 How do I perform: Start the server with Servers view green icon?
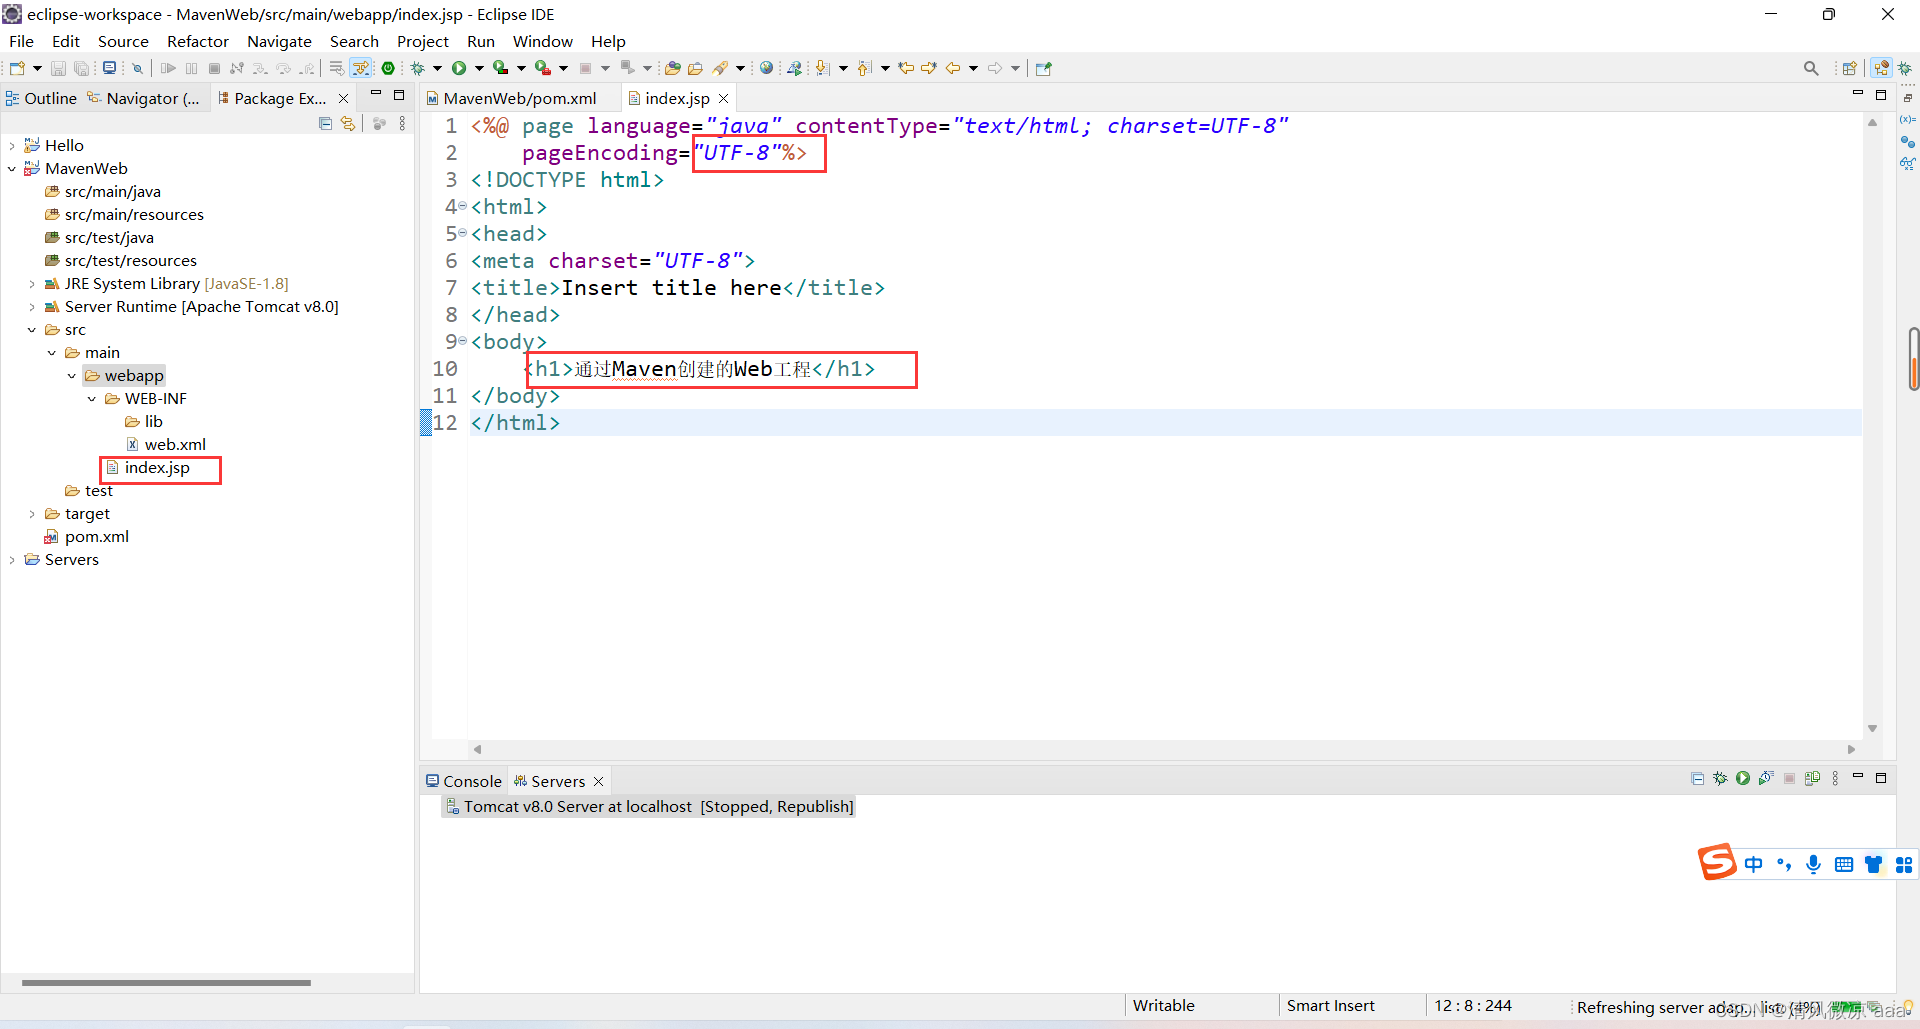1743,778
